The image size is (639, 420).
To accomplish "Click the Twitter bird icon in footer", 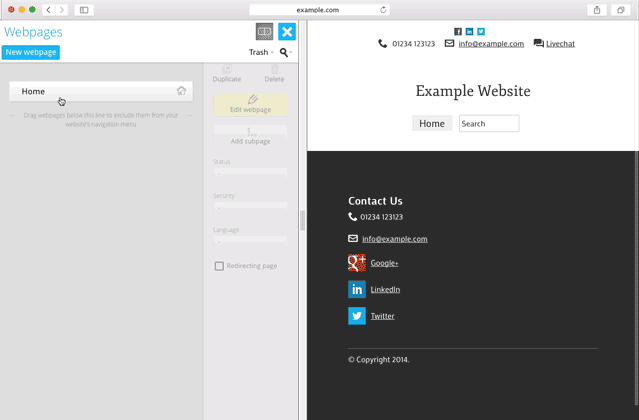I will click(x=357, y=316).
